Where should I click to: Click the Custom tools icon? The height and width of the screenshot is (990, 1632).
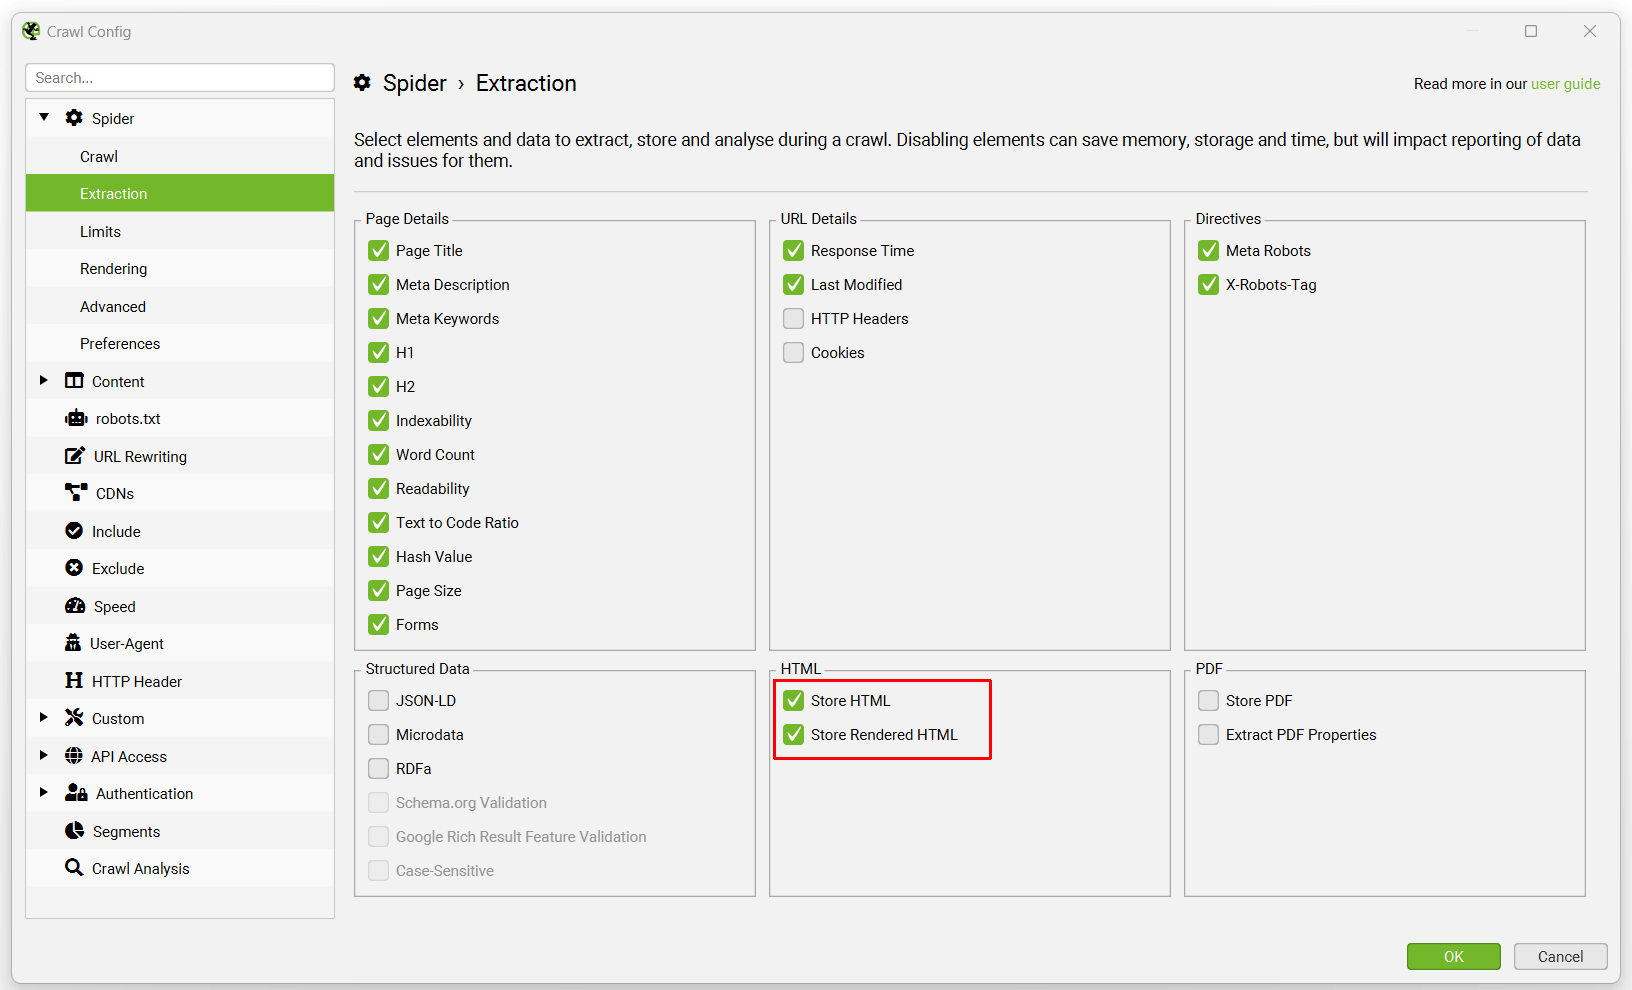pos(74,718)
